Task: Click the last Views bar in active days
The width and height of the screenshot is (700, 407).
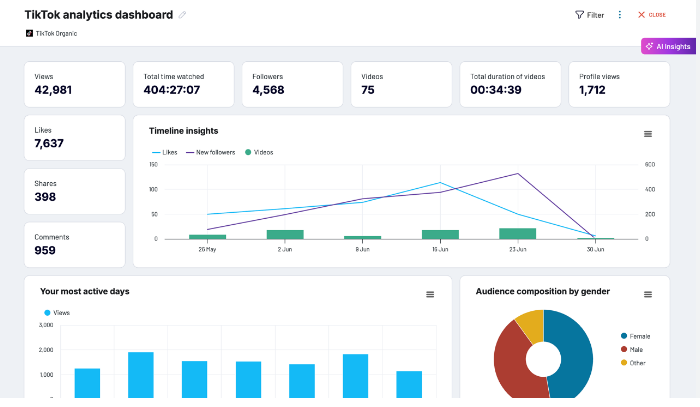Action: [x=409, y=384]
